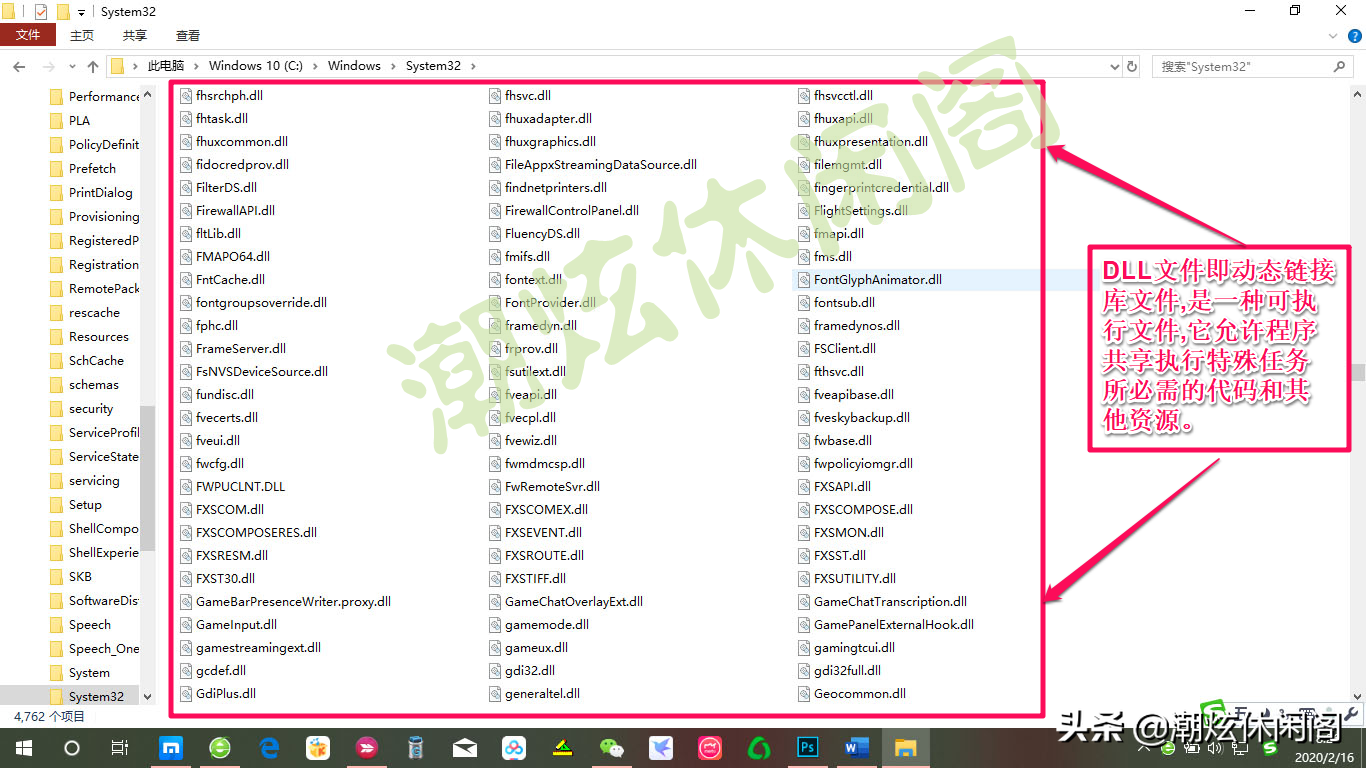Select the Speech folder in tree

[x=89, y=624]
